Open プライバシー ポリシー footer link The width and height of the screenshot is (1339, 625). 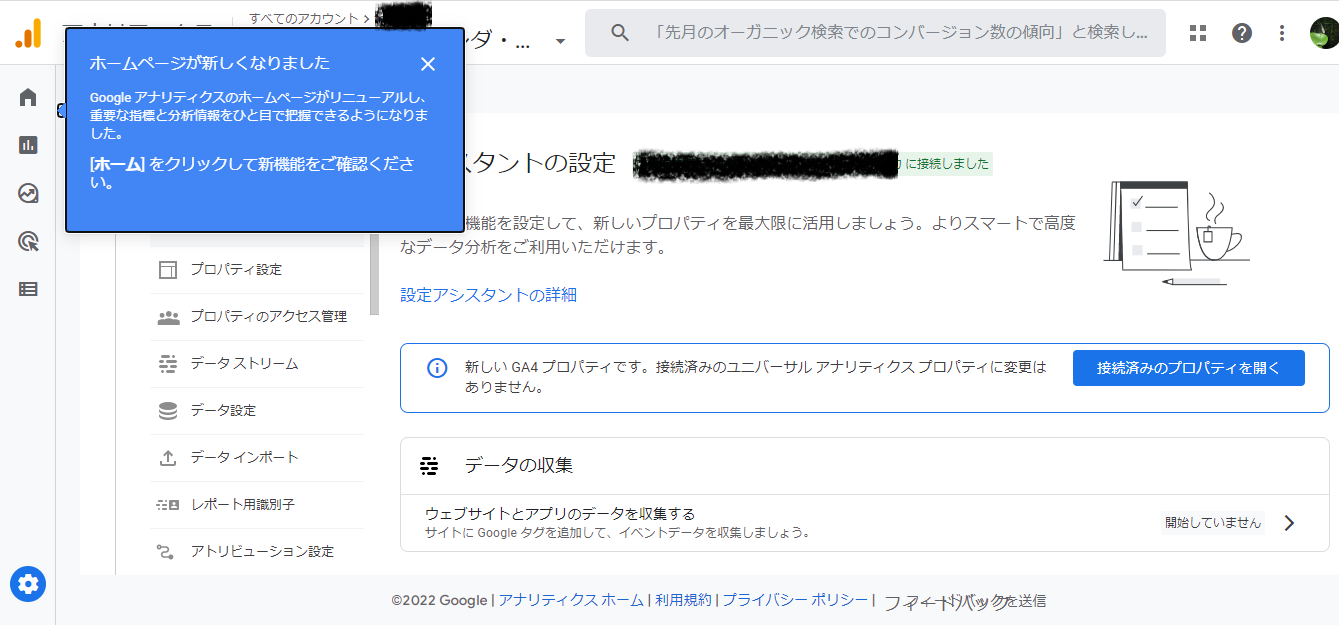[x=795, y=600]
